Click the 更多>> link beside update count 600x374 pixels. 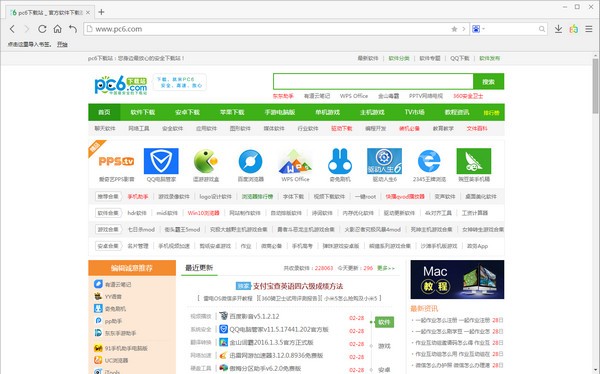coord(386,268)
